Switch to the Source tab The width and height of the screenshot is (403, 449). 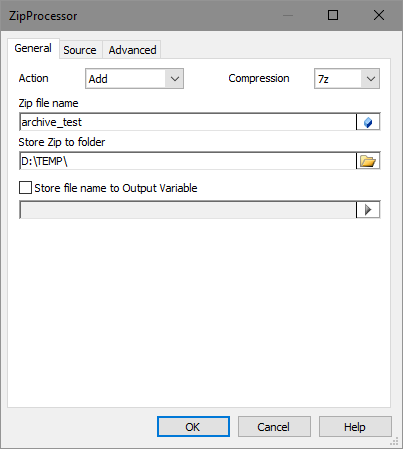click(80, 50)
